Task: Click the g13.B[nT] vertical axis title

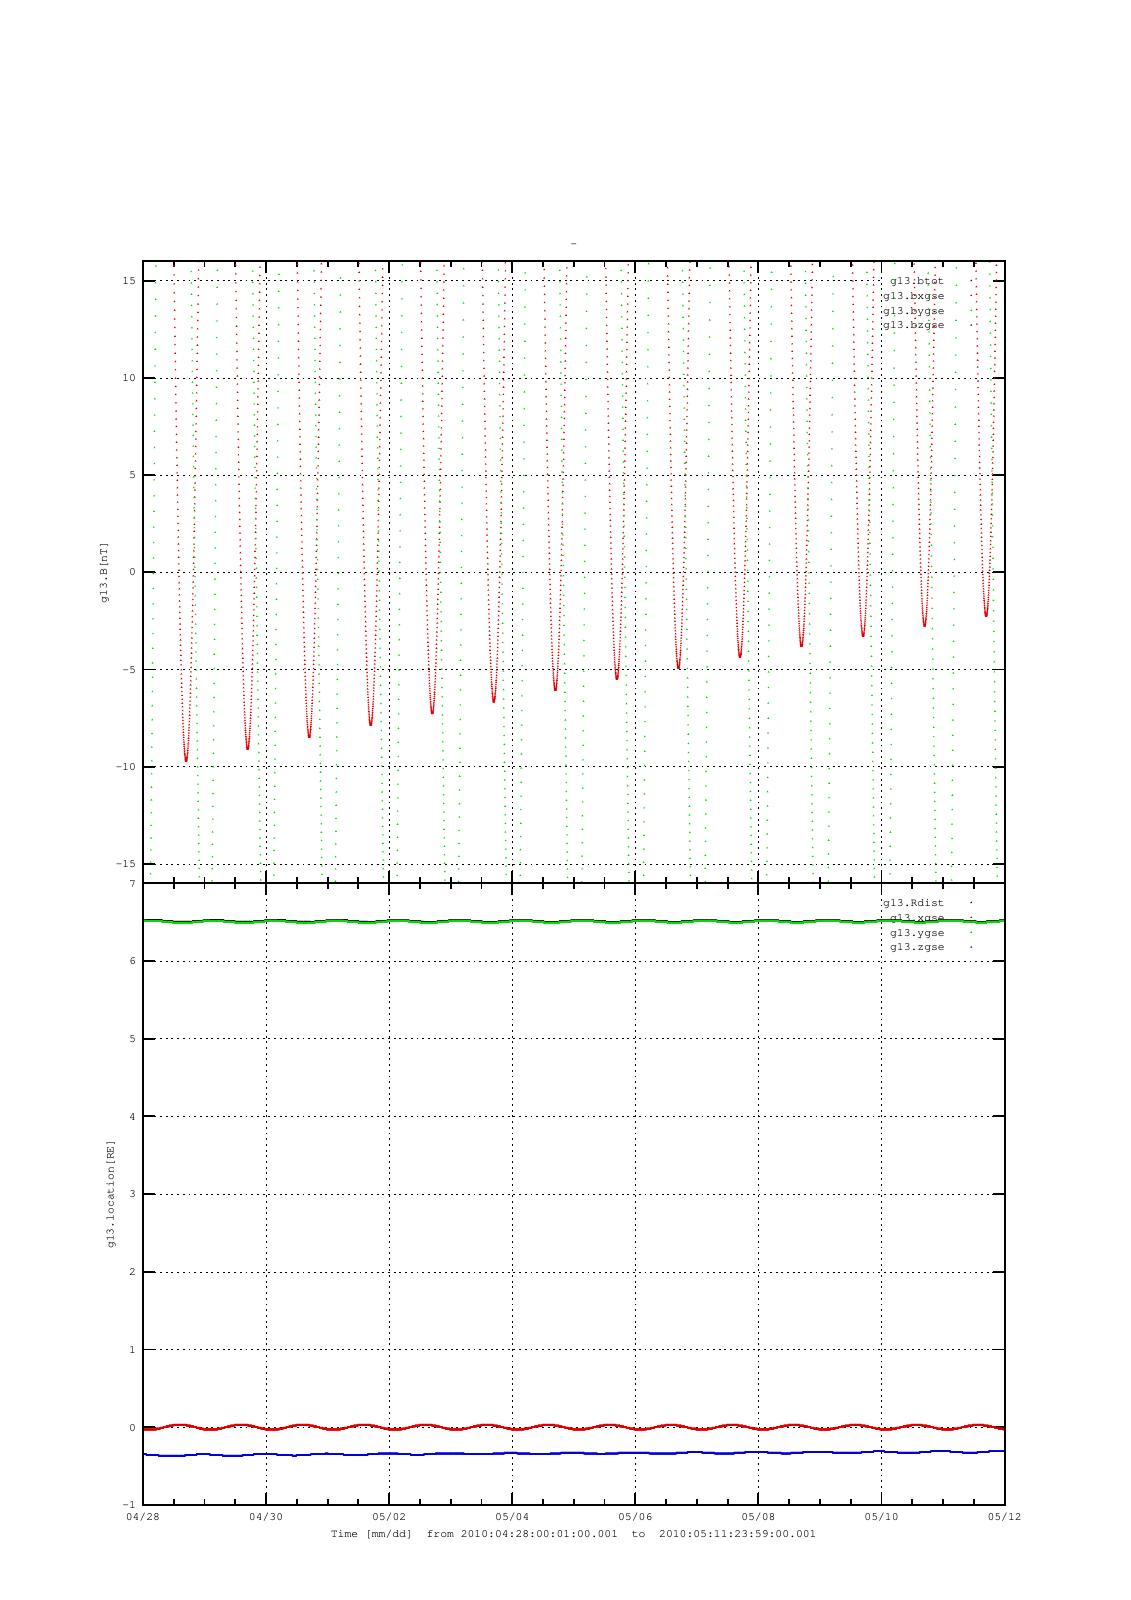Action: (x=103, y=572)
